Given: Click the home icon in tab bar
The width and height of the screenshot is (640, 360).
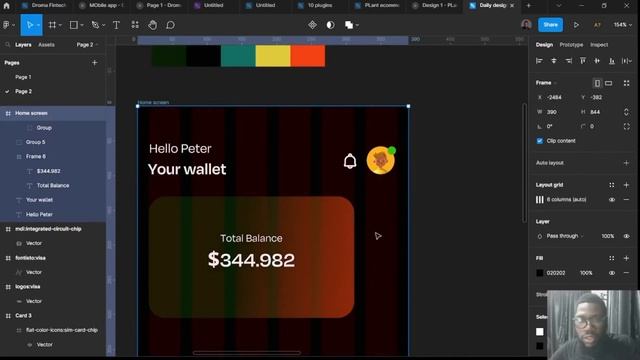Looking at the screenshot, I should [6, 5].
